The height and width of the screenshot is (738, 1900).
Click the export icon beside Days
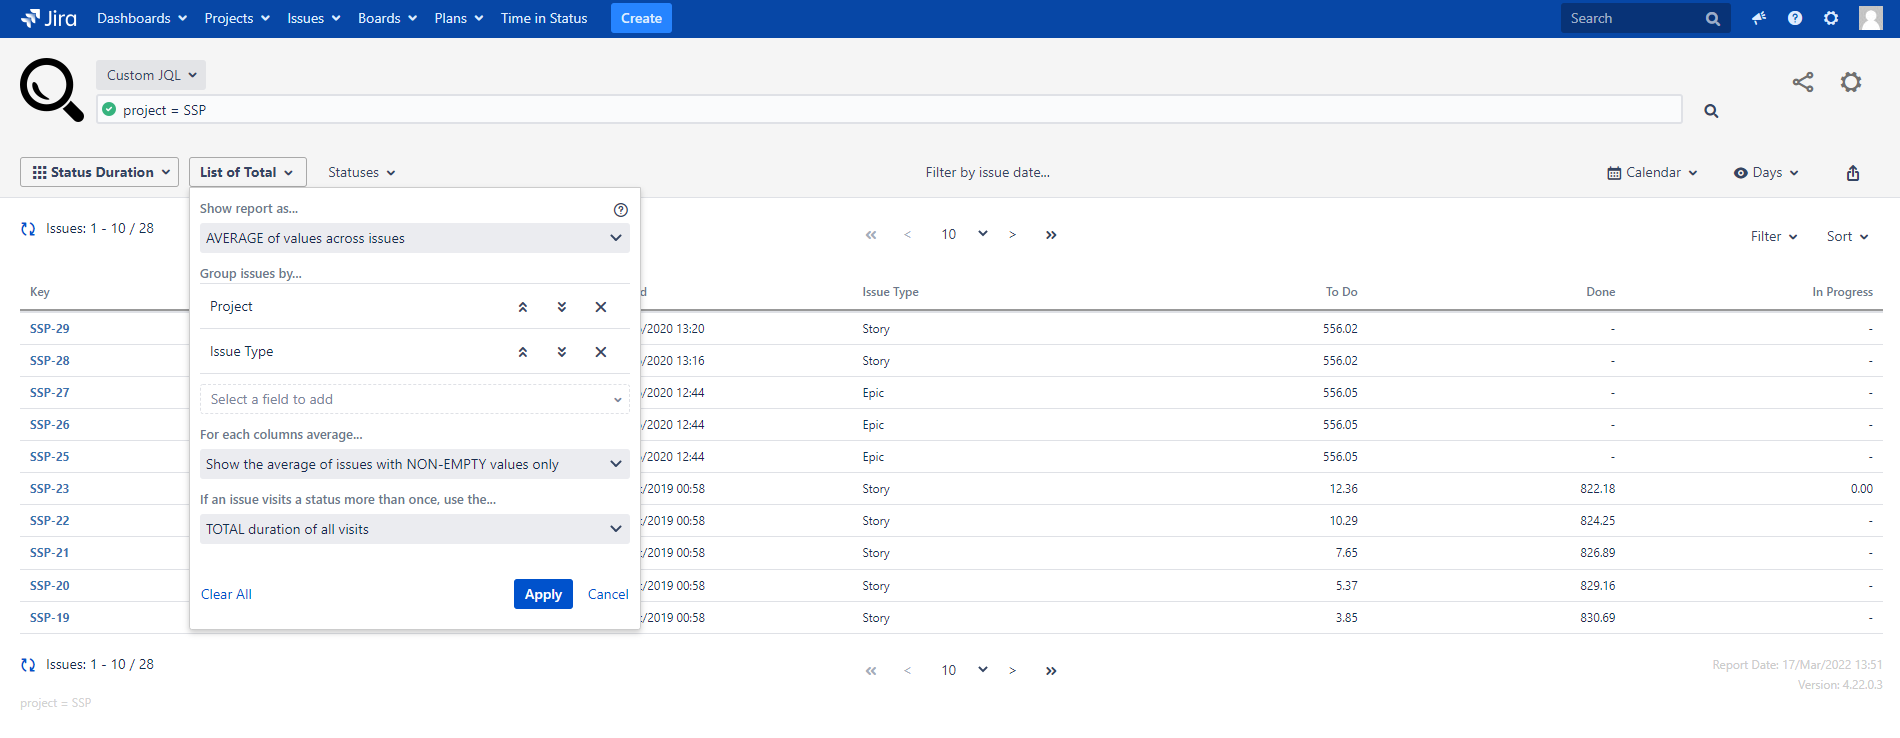(1852, 173)
